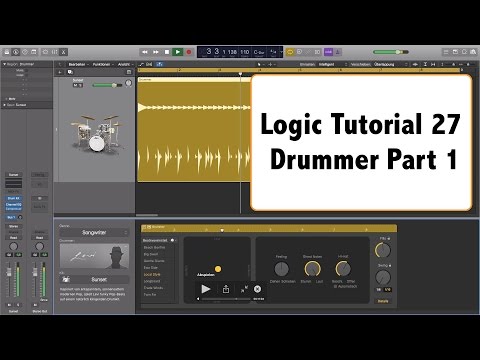Adjust Sunset track volume slider
Viewport: 480px width, 360px height.
107,85
